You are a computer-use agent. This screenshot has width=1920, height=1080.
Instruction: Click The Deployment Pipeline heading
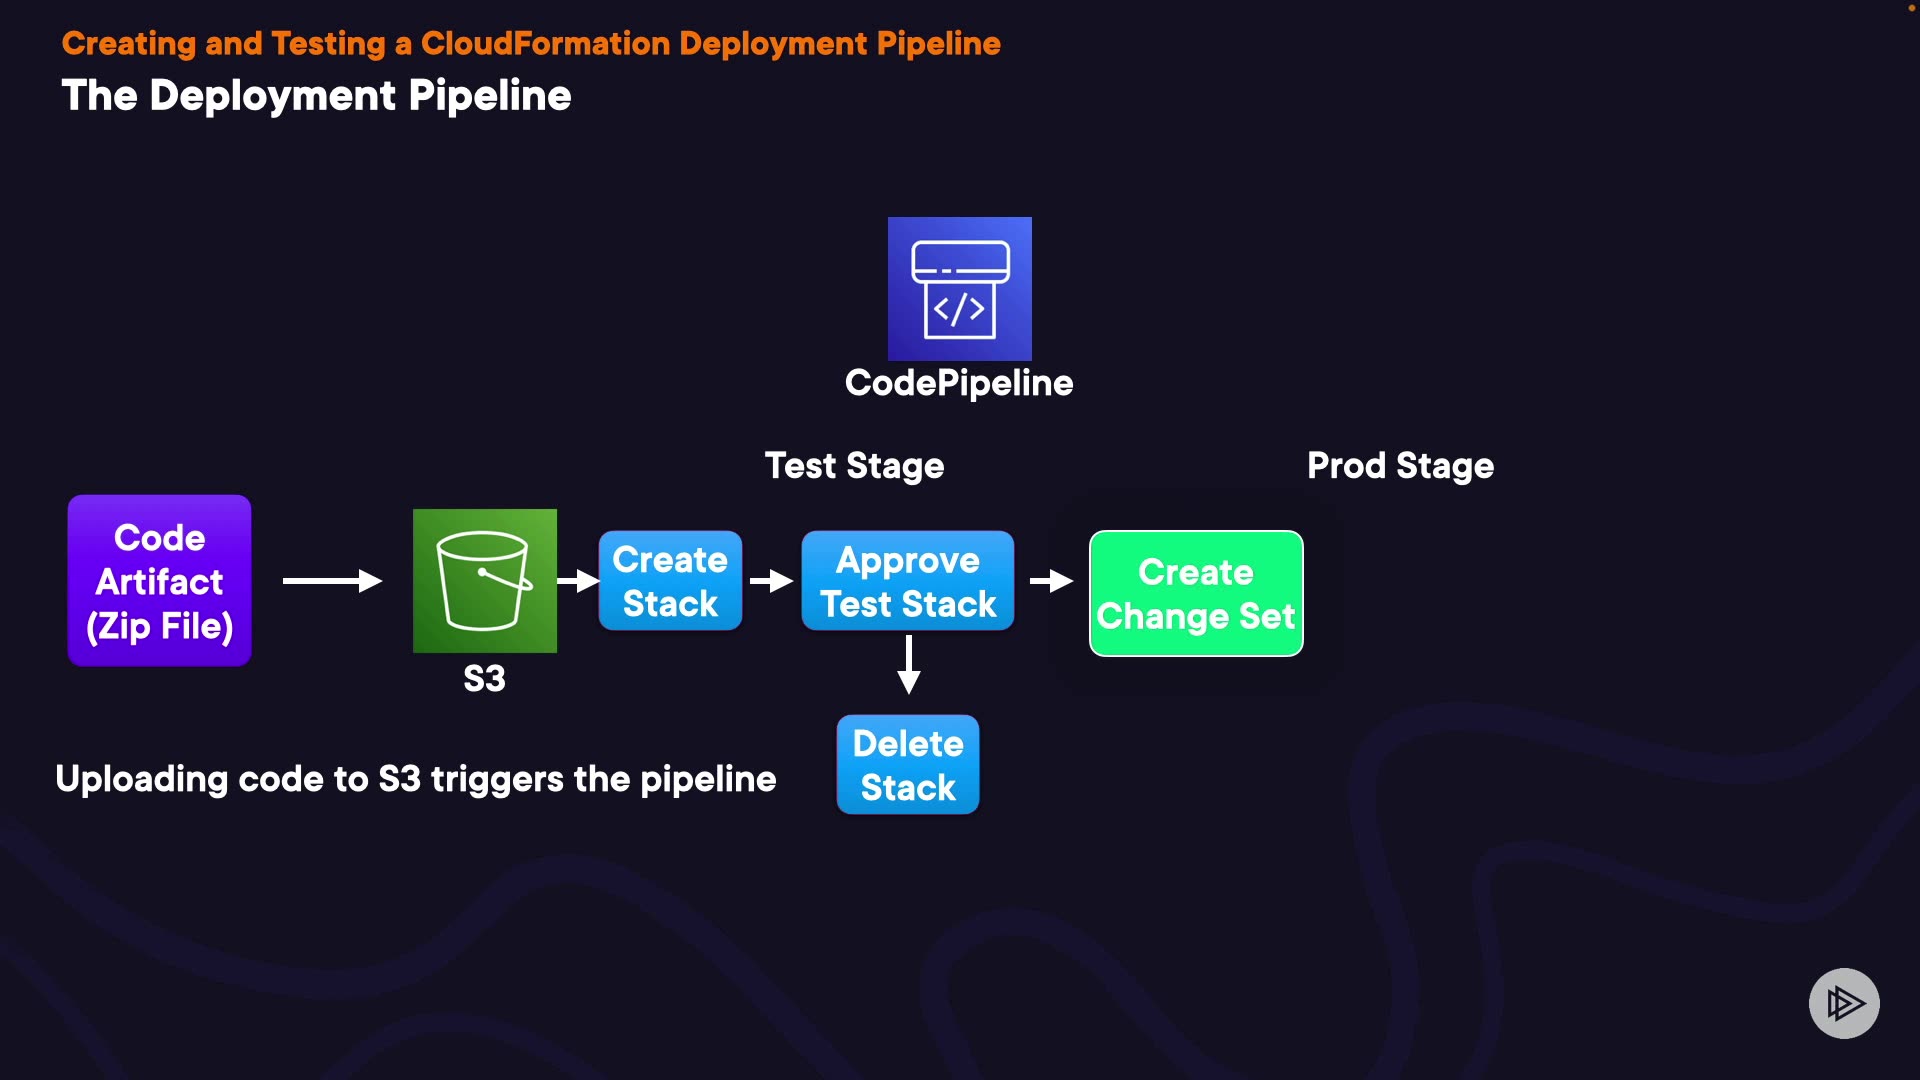[316, 96]
